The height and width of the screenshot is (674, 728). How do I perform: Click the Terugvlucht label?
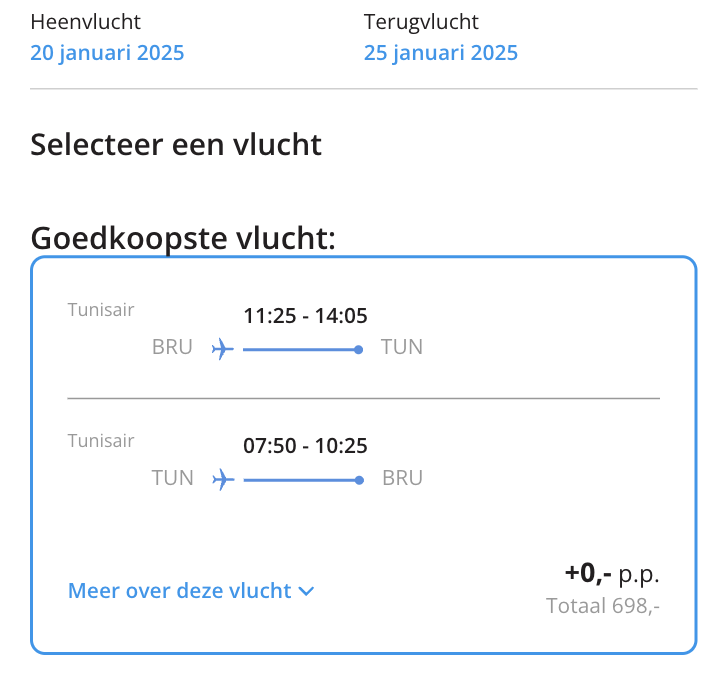pyautogui.click(x=421, y=22)
